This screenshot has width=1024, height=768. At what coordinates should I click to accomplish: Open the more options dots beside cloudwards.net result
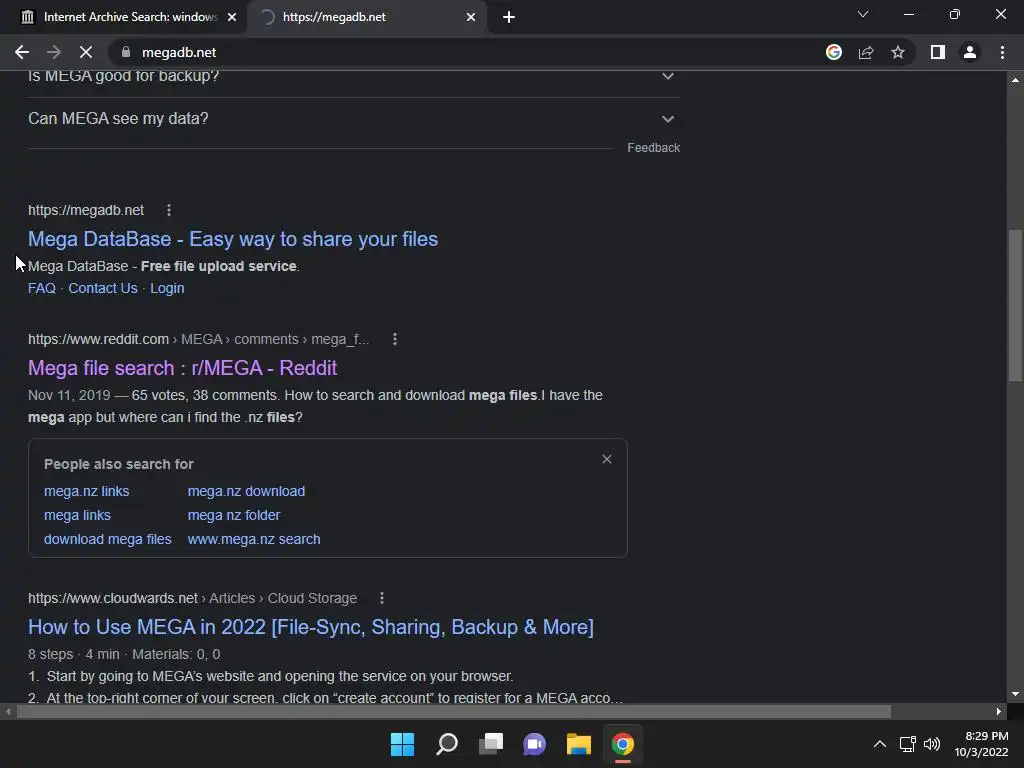point(382,598)
